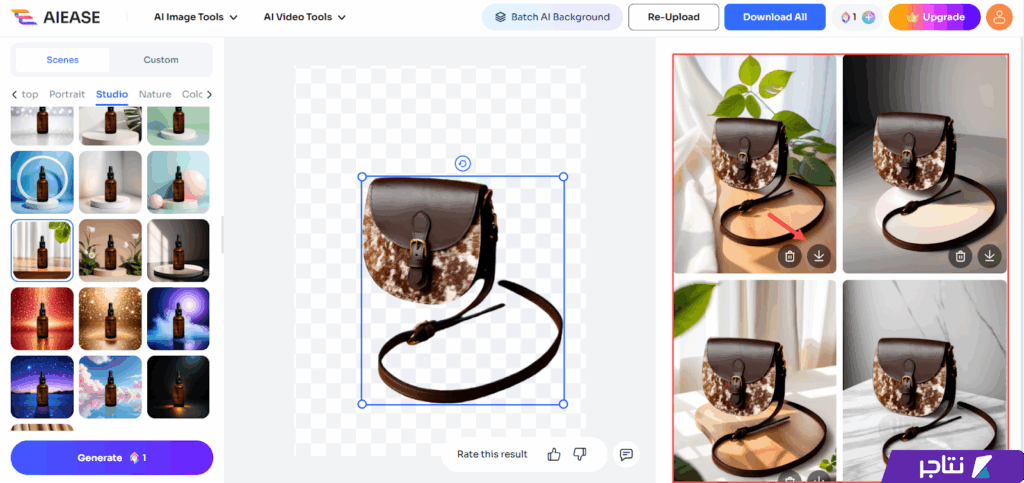Select the Portrait scene tab
The height and width of the screenshot is (483, 1024).
(67, 94)
